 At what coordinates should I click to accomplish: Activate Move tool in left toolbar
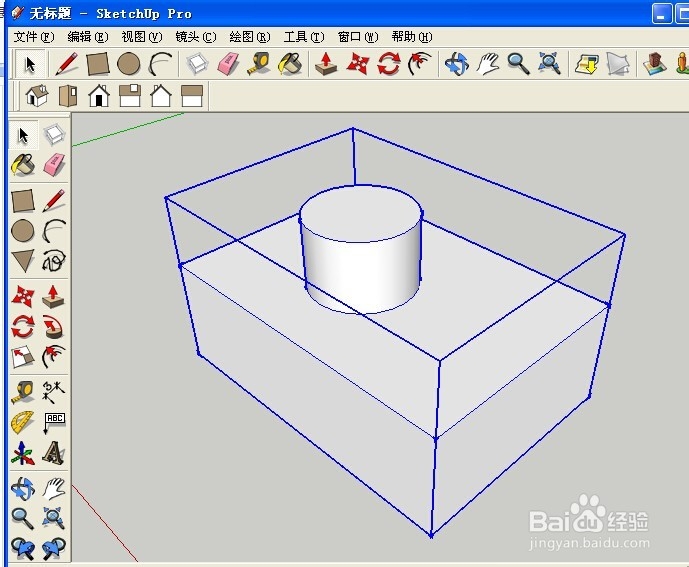[x=23, y=296]
